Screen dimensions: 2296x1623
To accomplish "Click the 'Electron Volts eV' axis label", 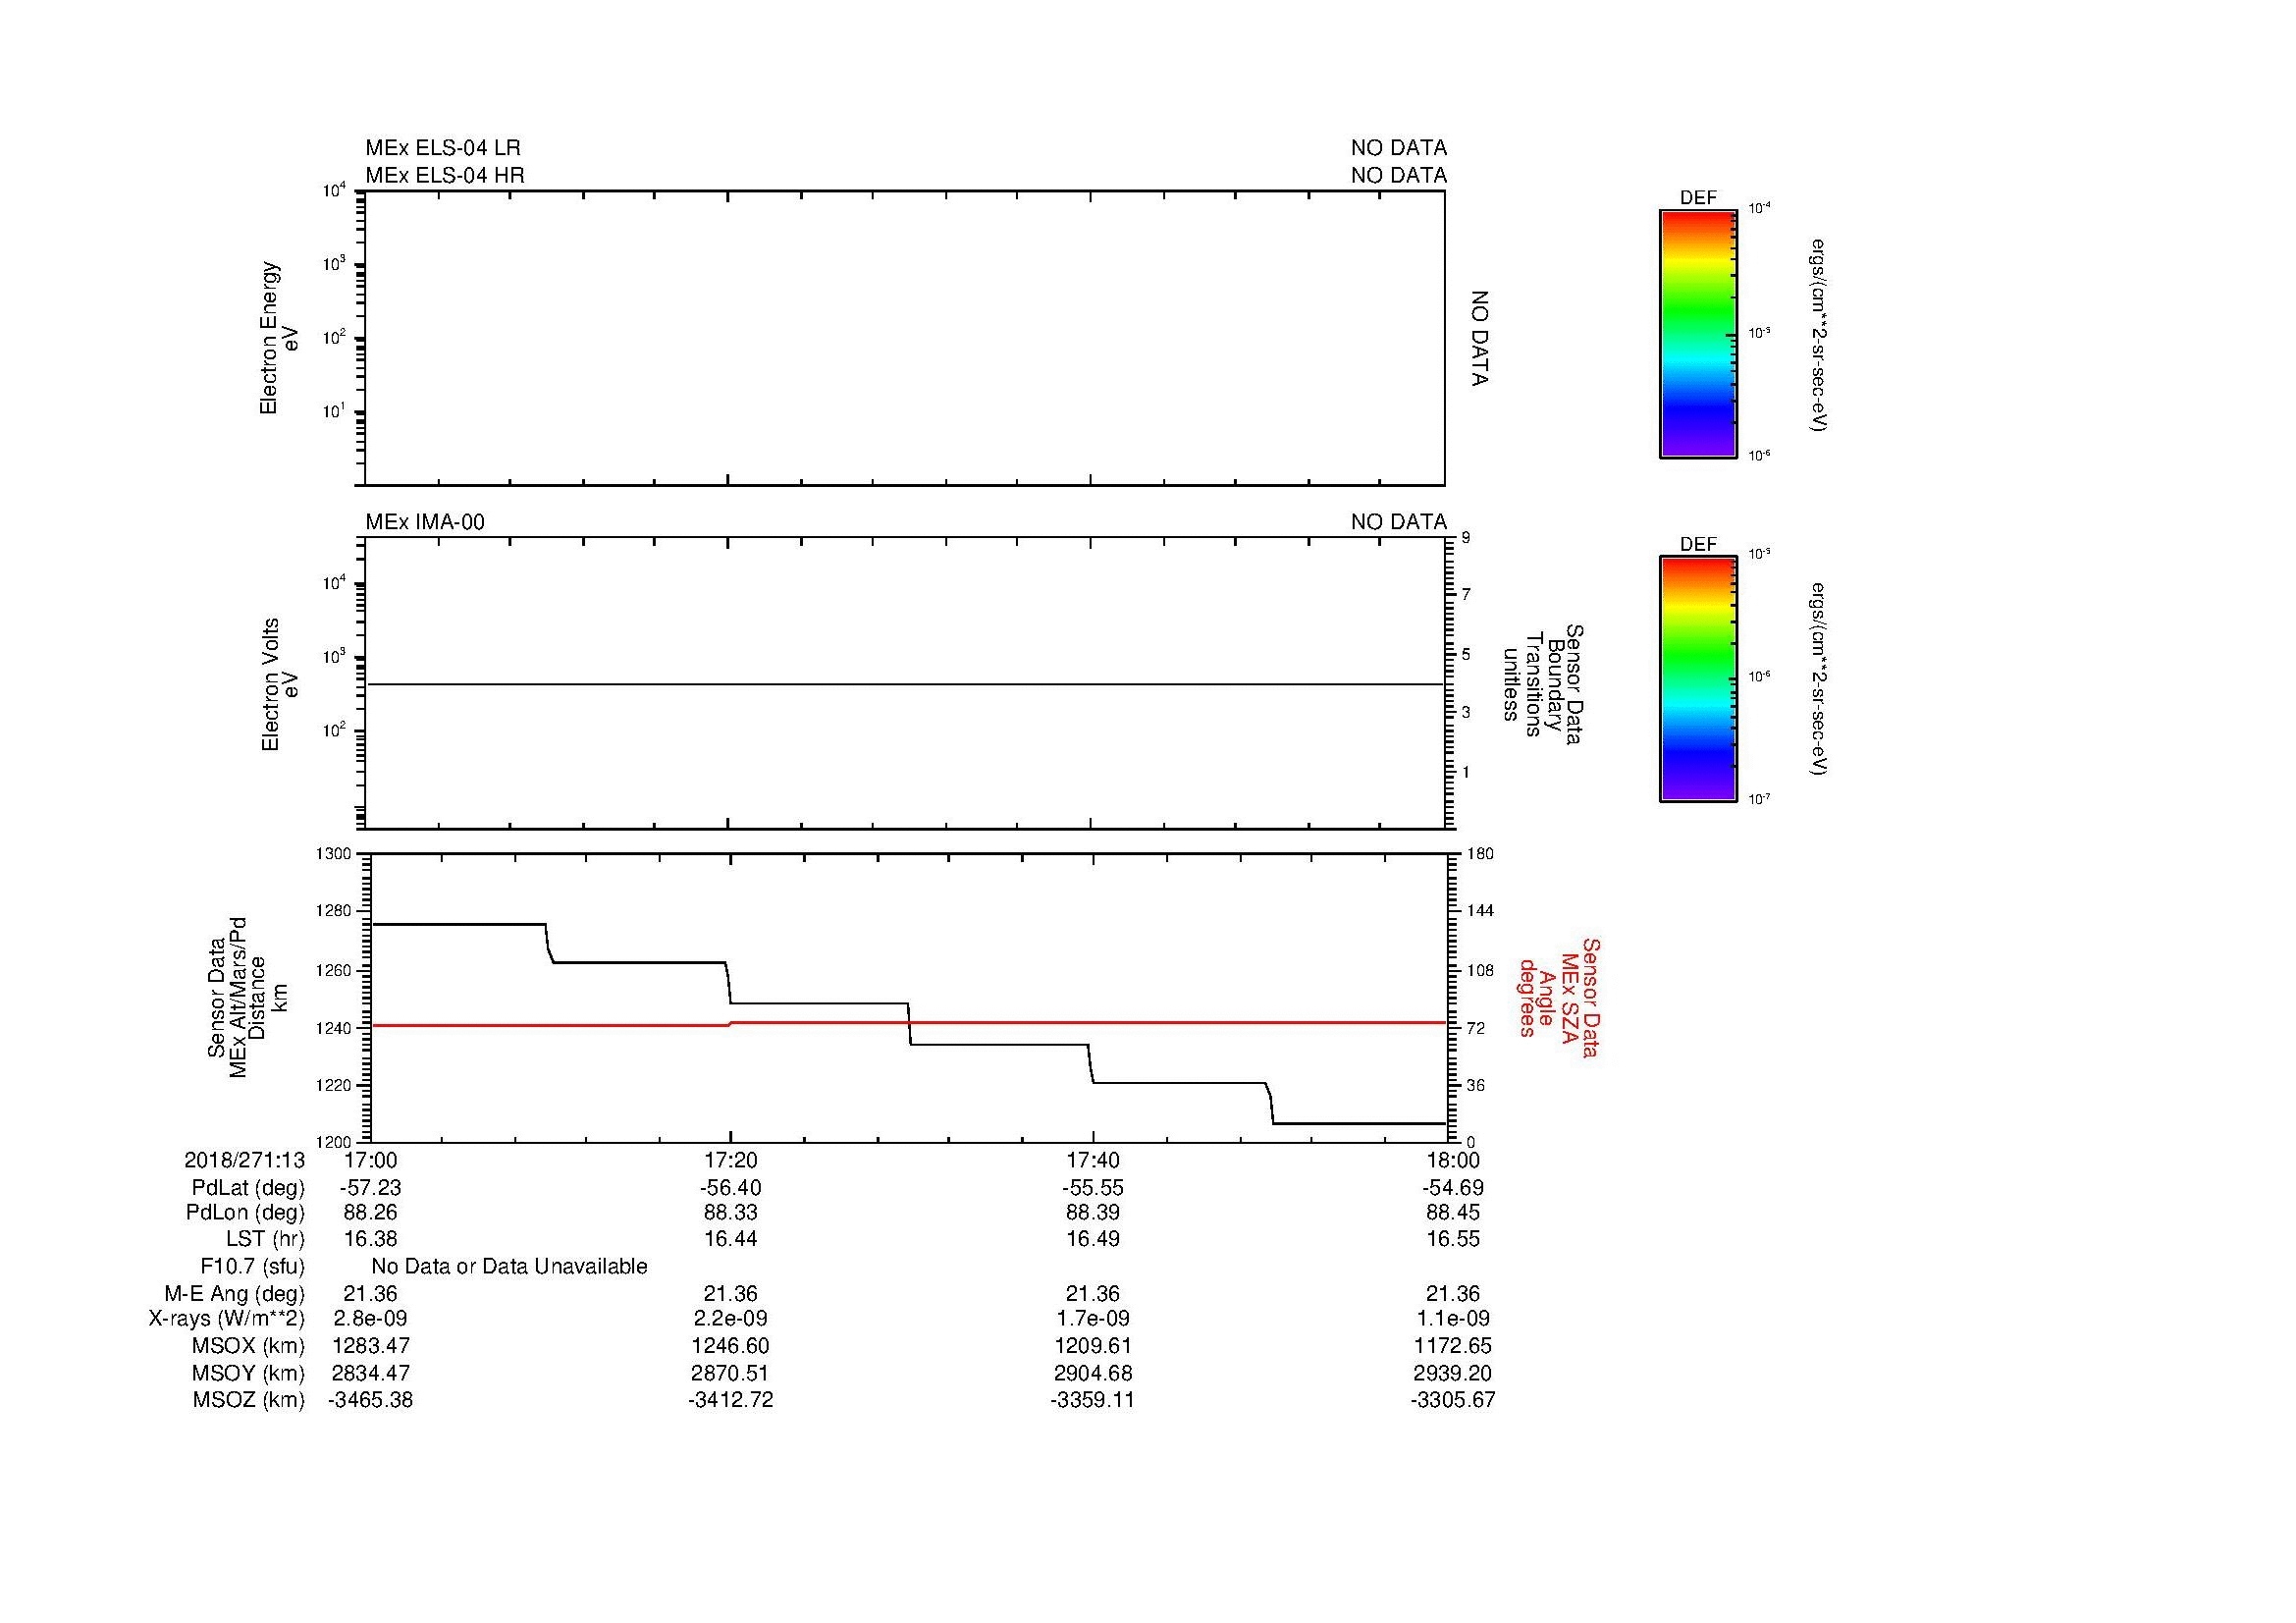I will click(280, 684).
